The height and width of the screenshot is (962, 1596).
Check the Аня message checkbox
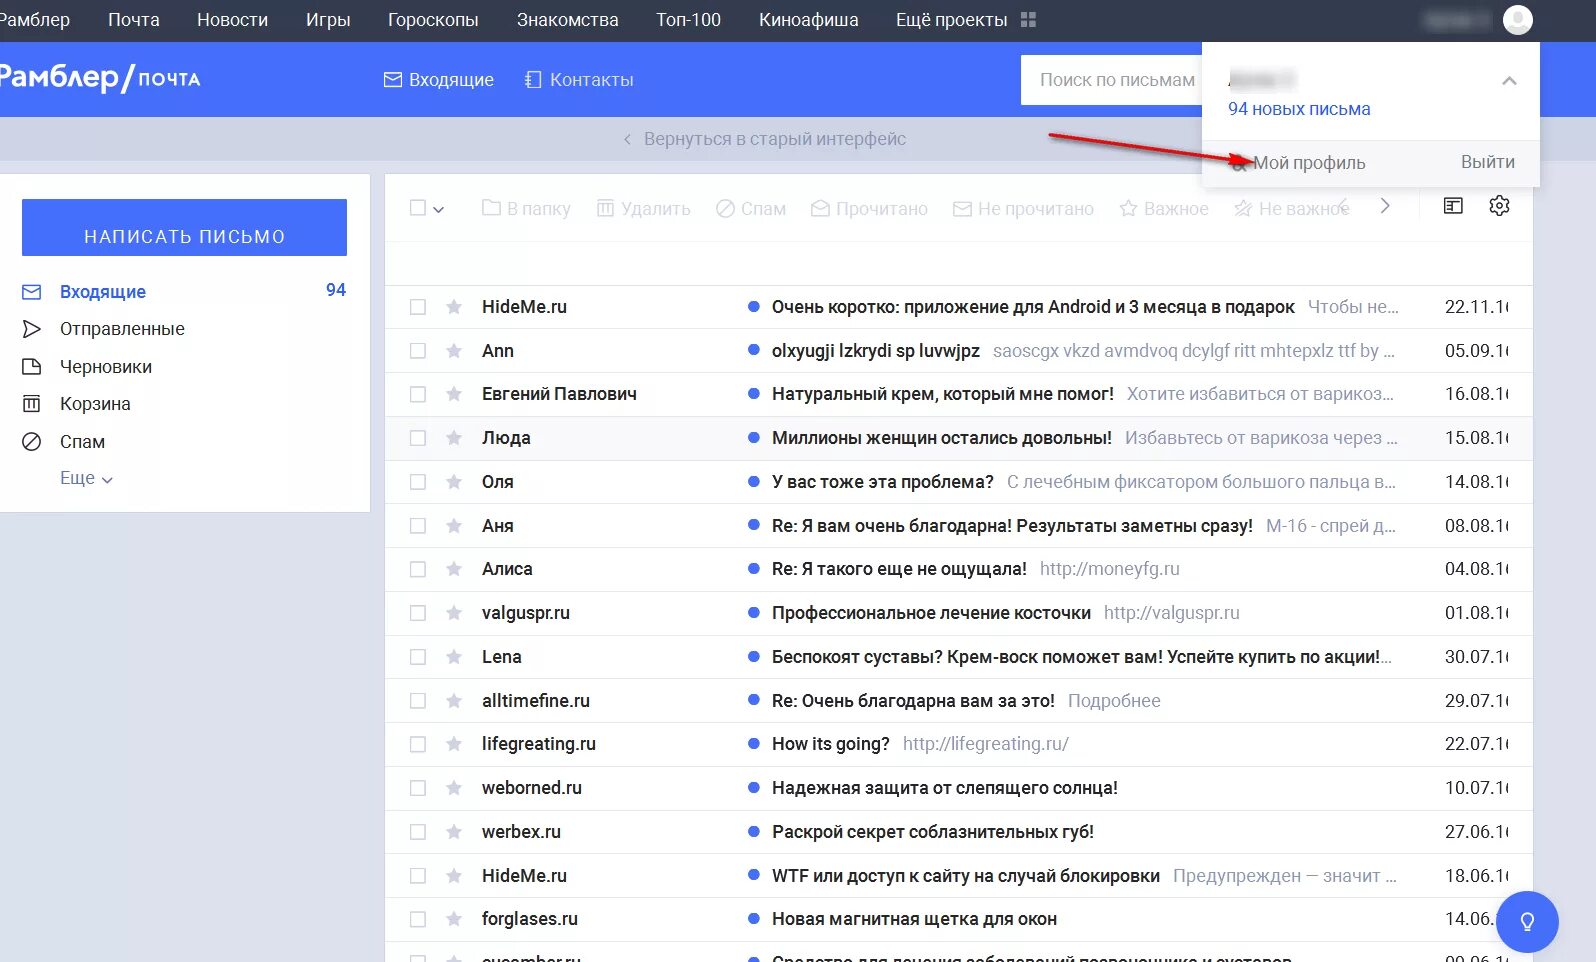click(418, 526)
